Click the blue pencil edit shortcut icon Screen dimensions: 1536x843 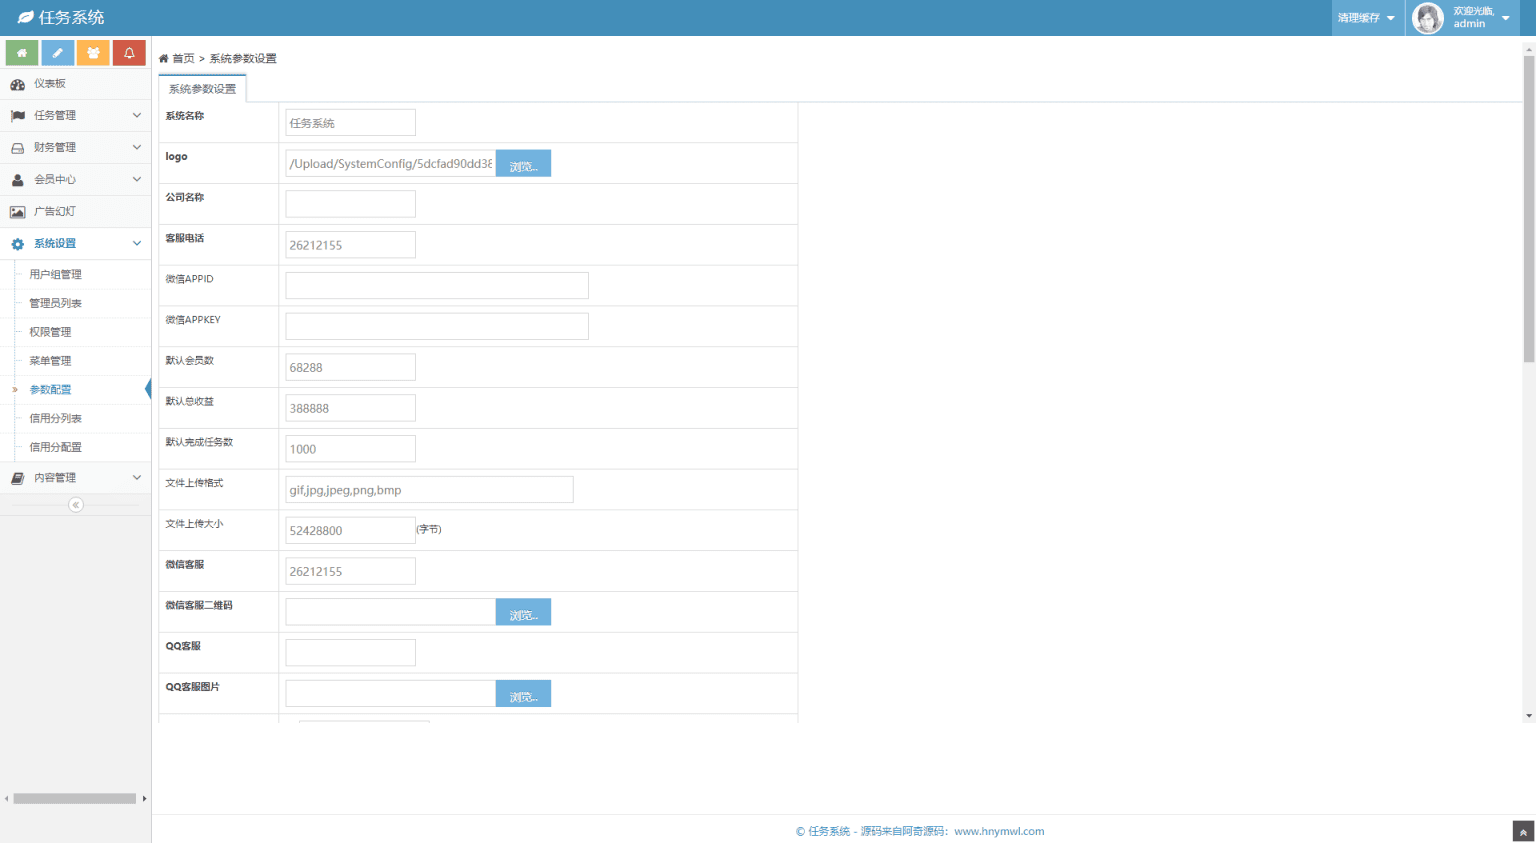point(58,53)
